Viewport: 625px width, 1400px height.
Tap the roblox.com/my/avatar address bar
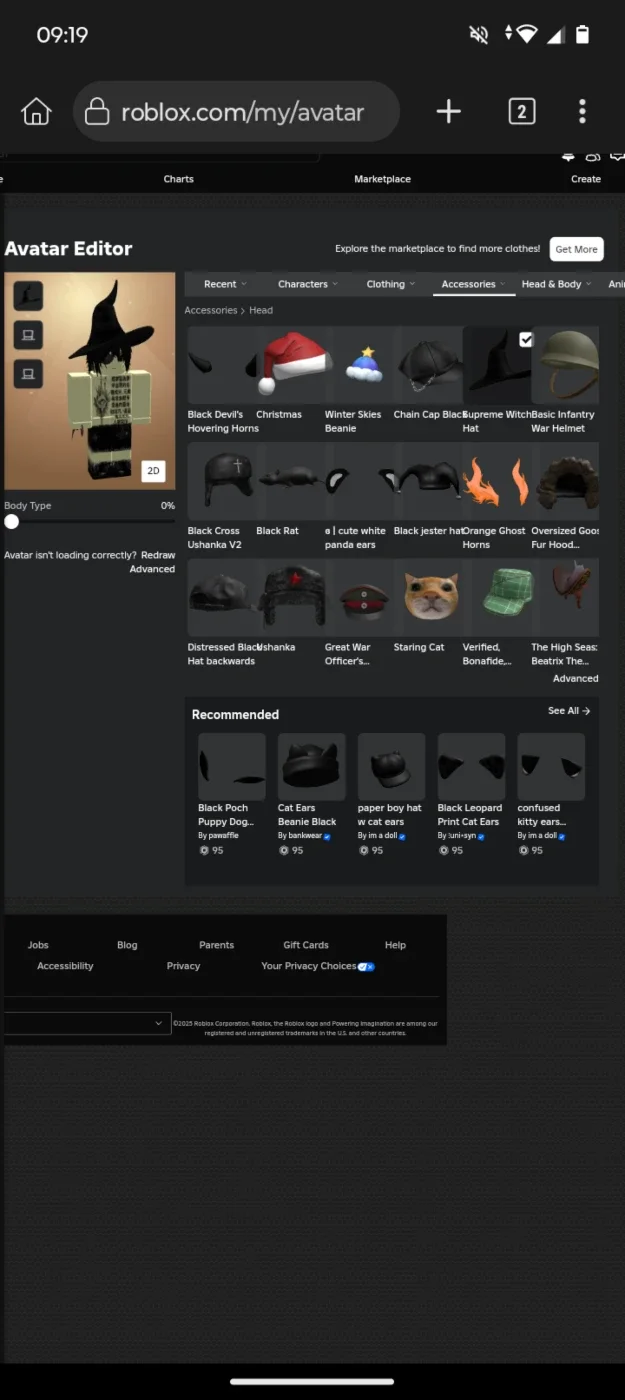point(236,111)
